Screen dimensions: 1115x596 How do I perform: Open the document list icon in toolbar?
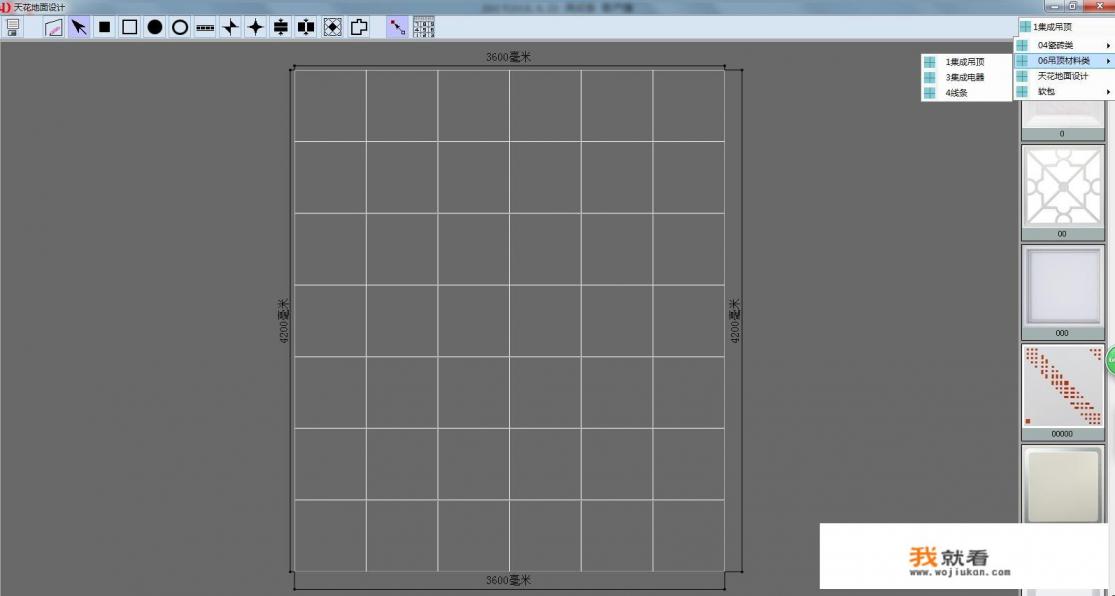click(13, 27)
